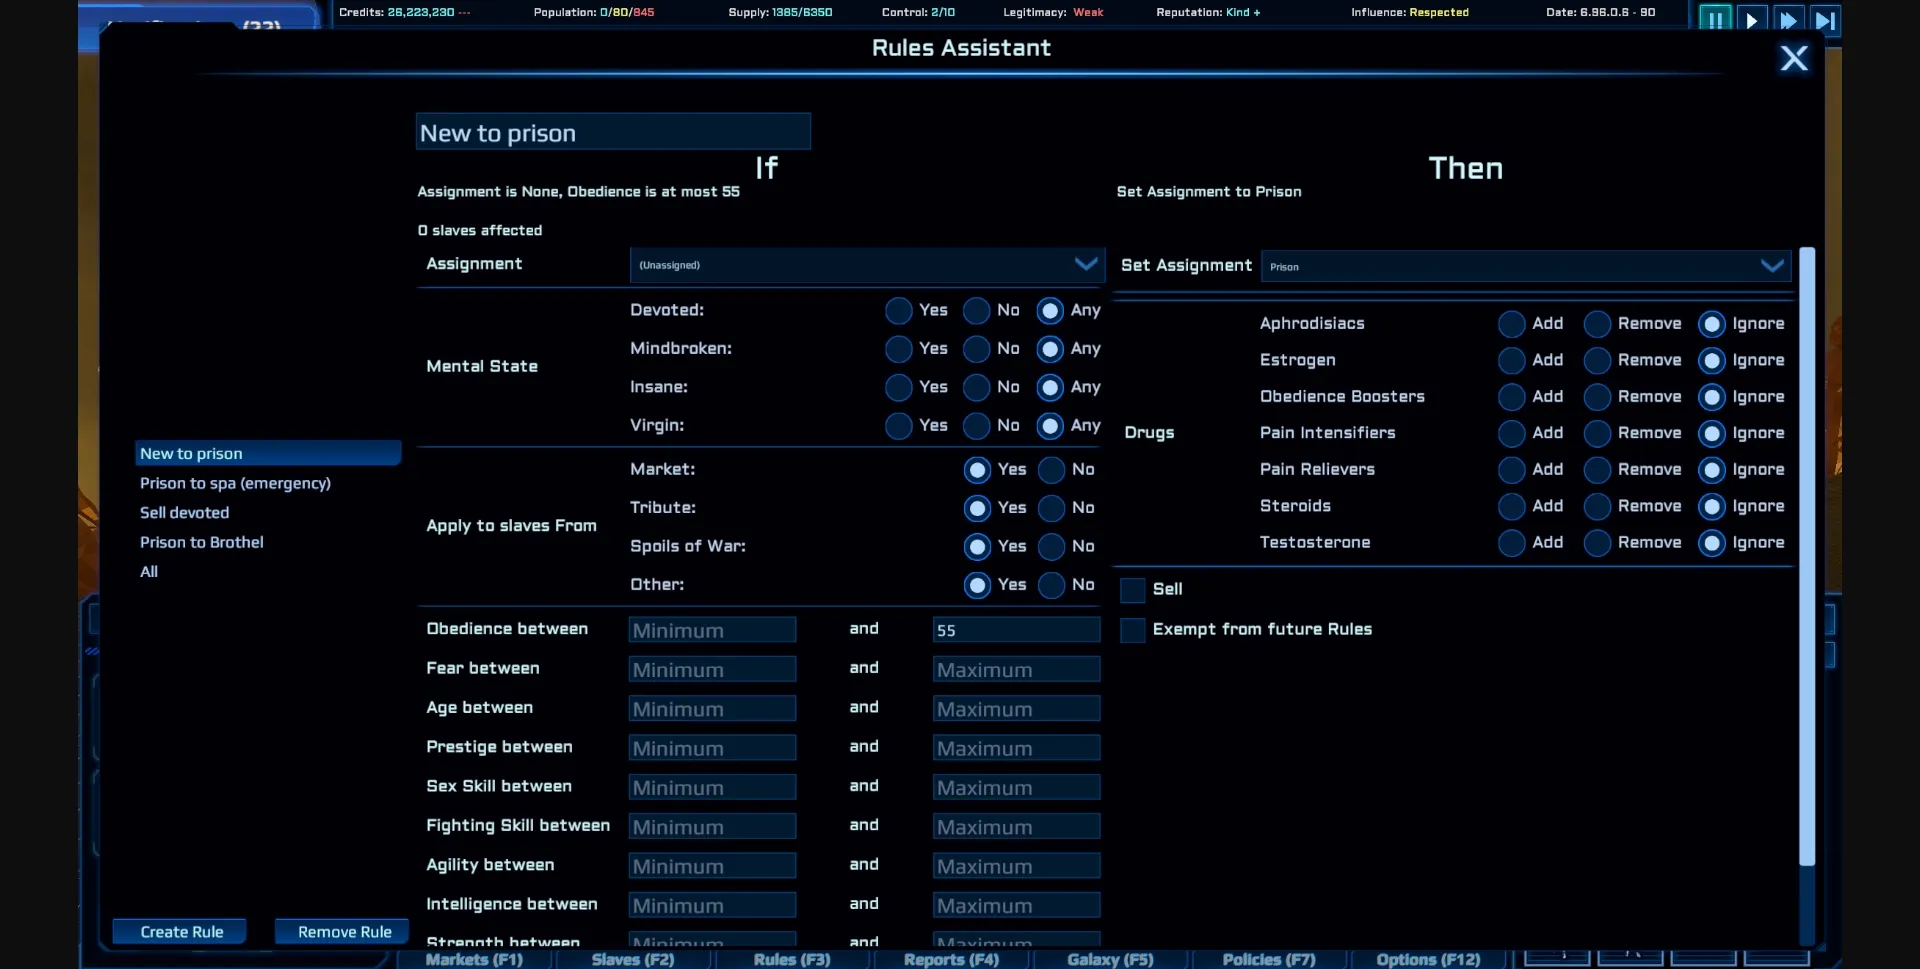The height and width of the screenshot is (969, 1920).
Task: Enable Exempt from future Rules
Action: 1131,630
